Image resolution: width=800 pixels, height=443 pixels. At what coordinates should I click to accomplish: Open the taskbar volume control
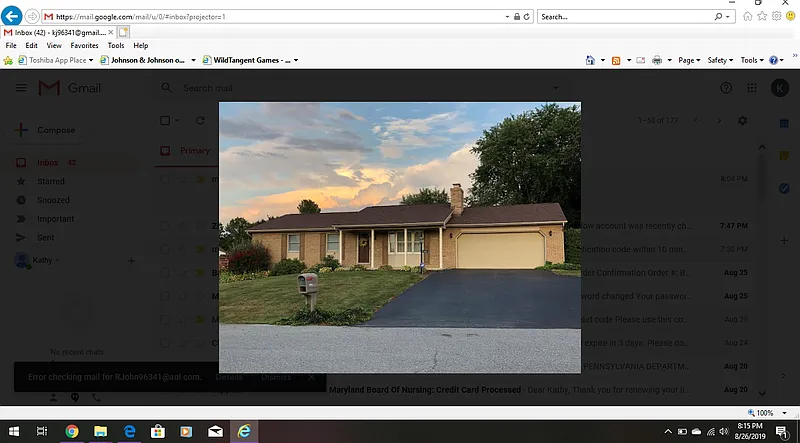[x=723, y=432]
